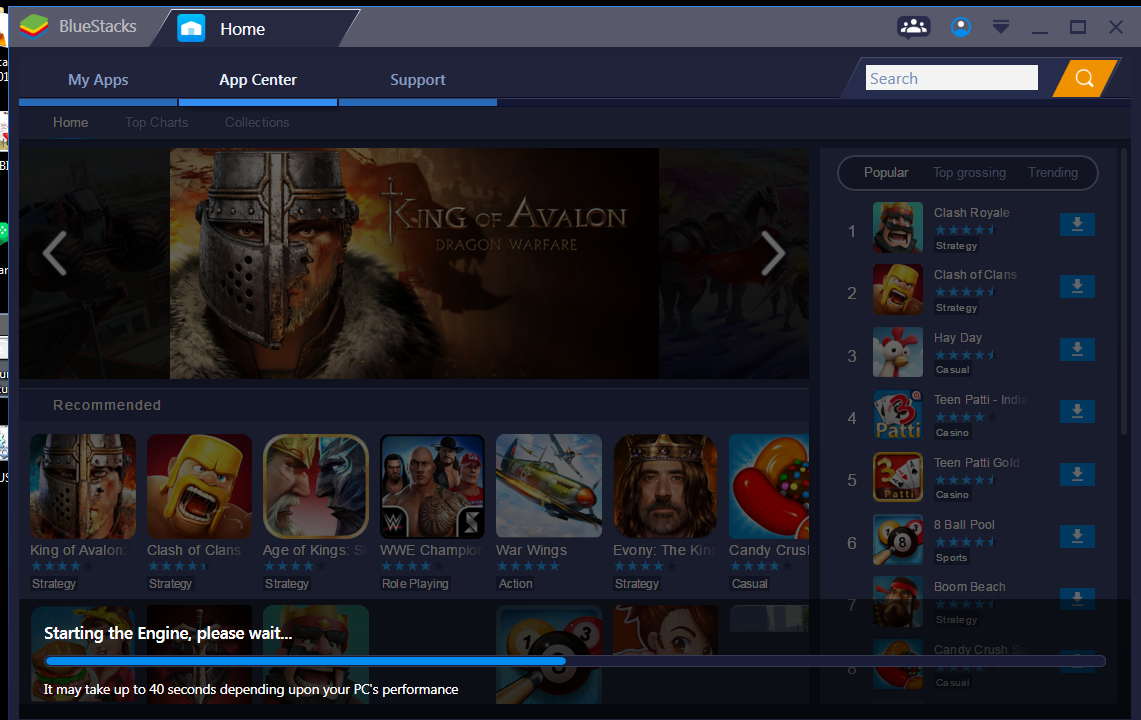This screenshot has height=720, width=1141.
Task: Expand the title bar dropdown menu arrow
Action: (1001, 28)
